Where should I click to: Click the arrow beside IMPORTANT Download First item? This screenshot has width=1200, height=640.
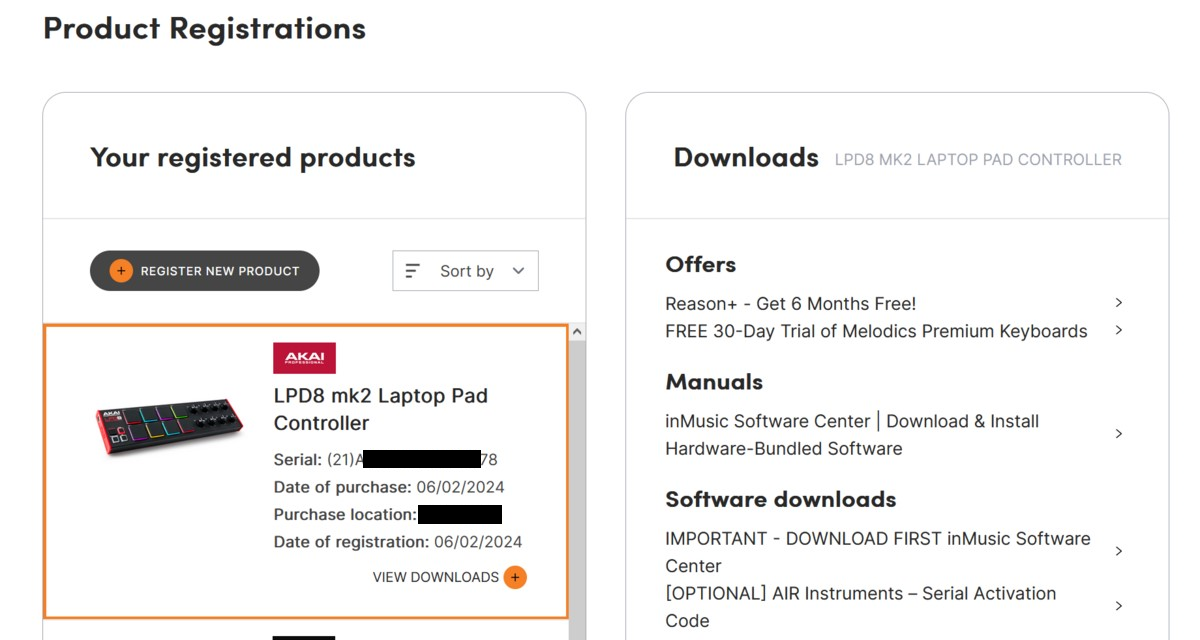click(x=1119, y=551)
